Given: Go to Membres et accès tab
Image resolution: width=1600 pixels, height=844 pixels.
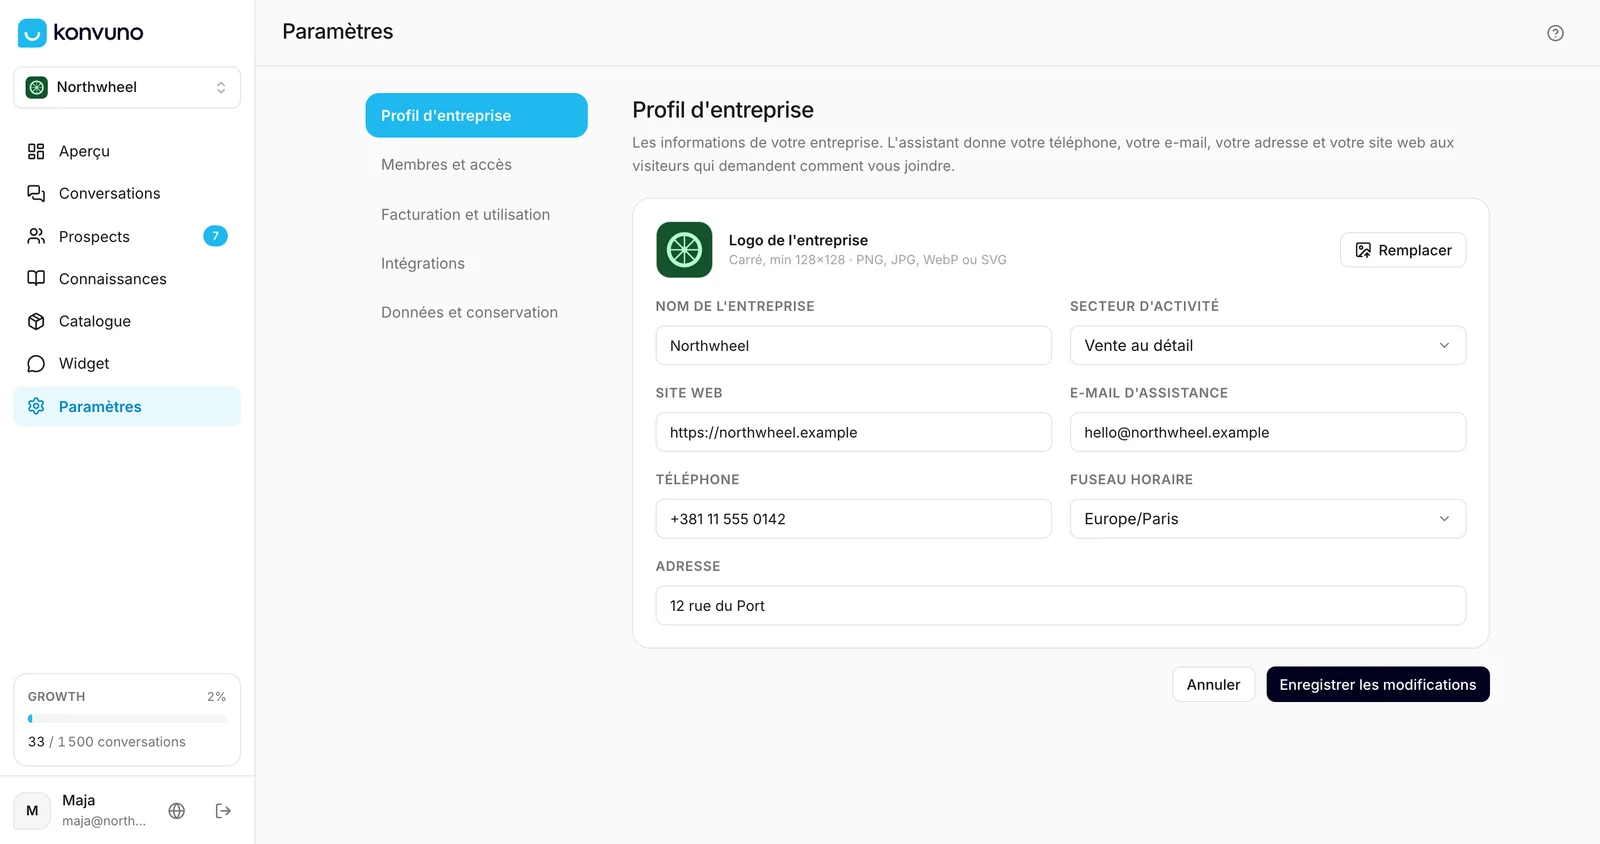Looking at the screenshot, I should click(476, 165).
